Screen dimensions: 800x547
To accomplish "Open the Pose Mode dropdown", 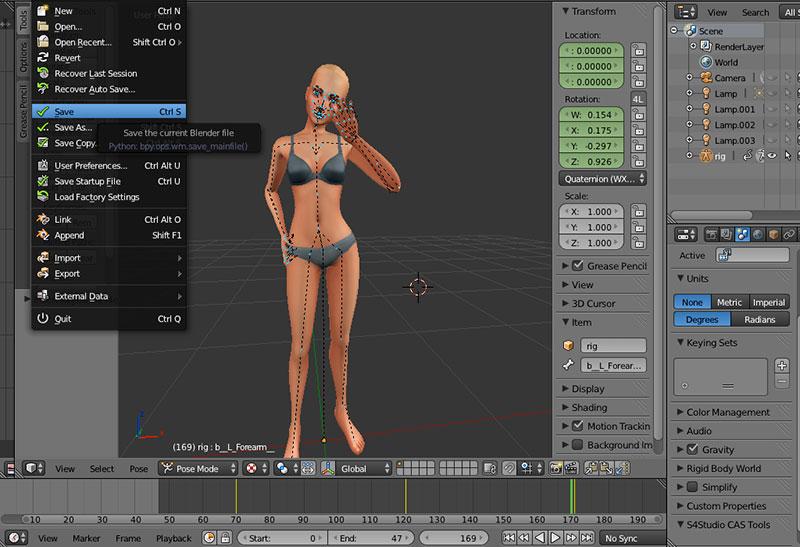I will coord(199,468).
